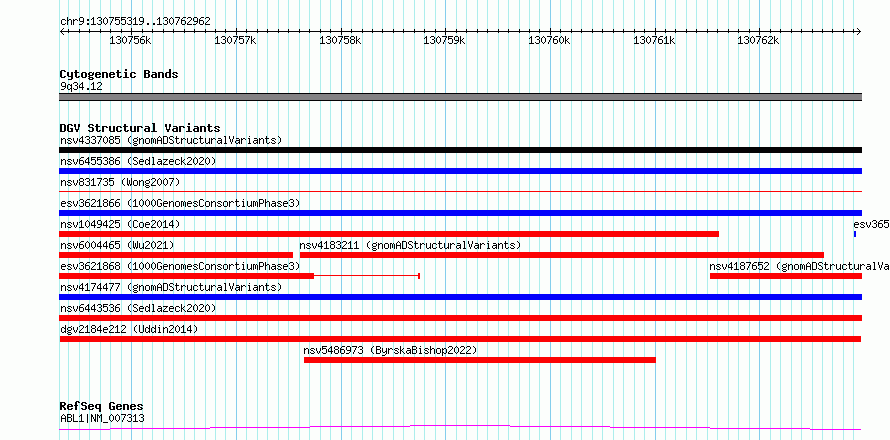Open the nsv4337085 (gnomADStructuralVariants) label
Screen dimensions: 890x440
point(171,140)
